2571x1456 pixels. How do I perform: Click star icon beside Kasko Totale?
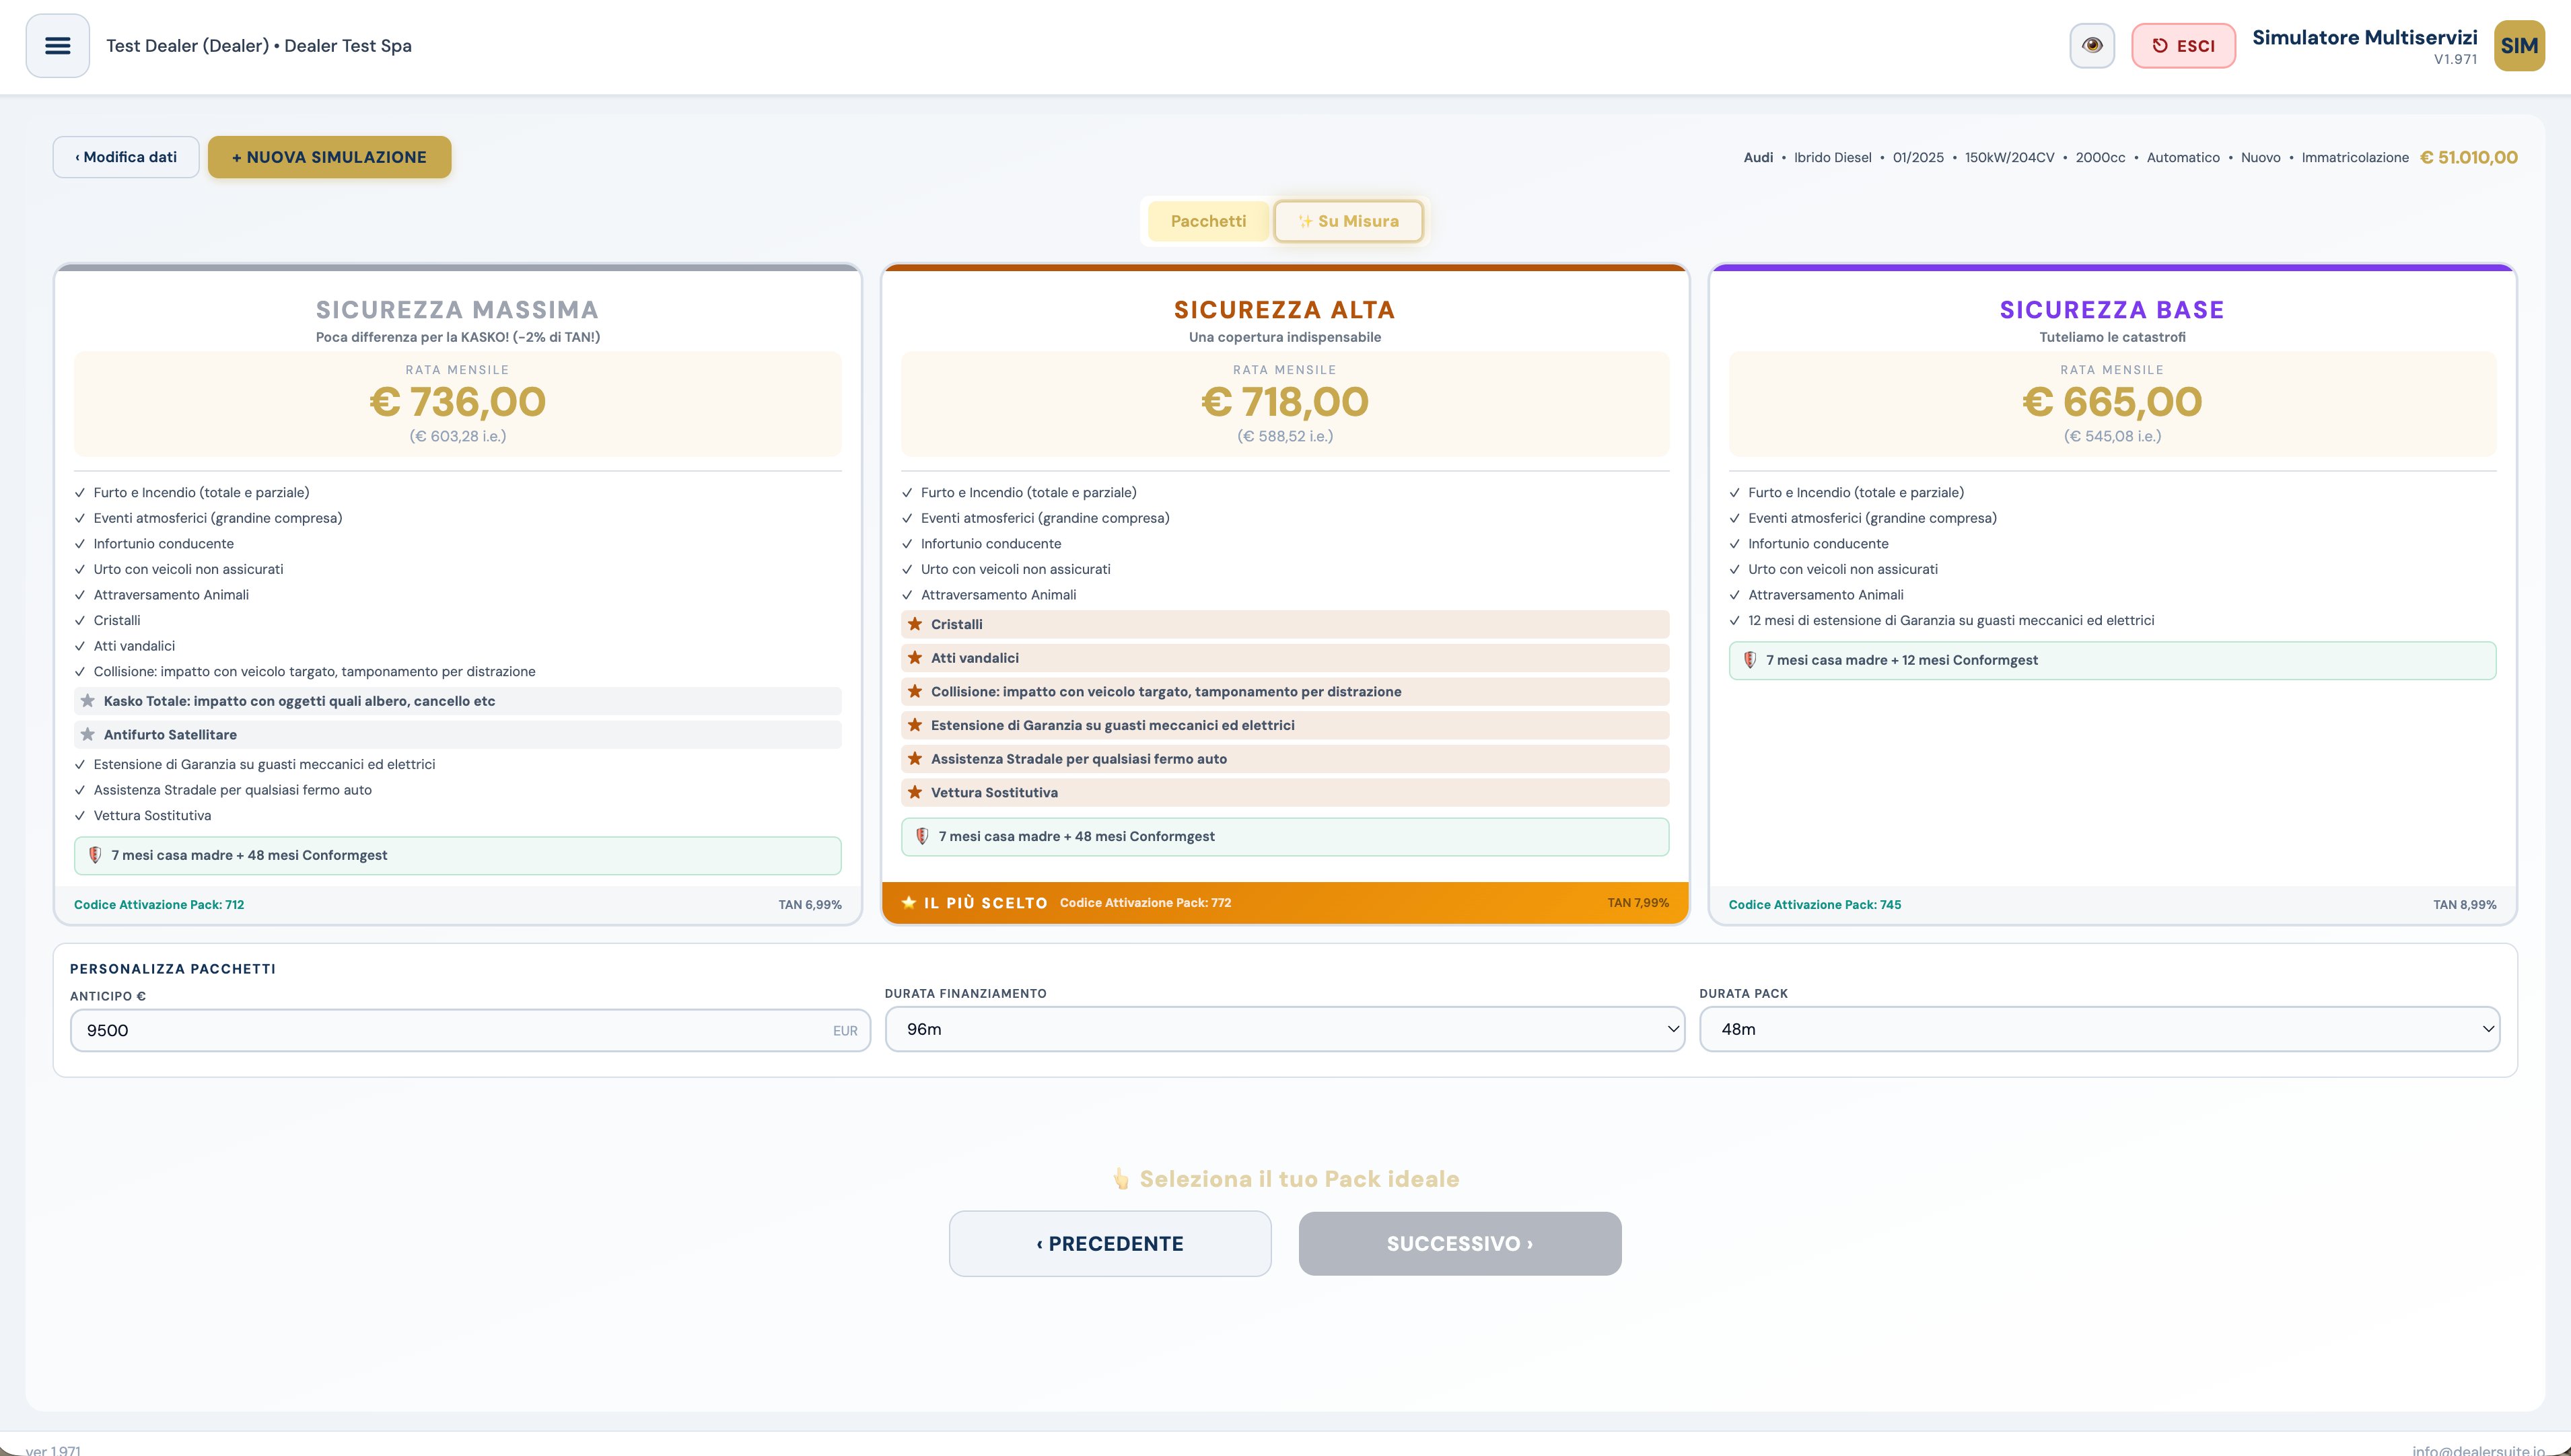[x=88, y=701]
